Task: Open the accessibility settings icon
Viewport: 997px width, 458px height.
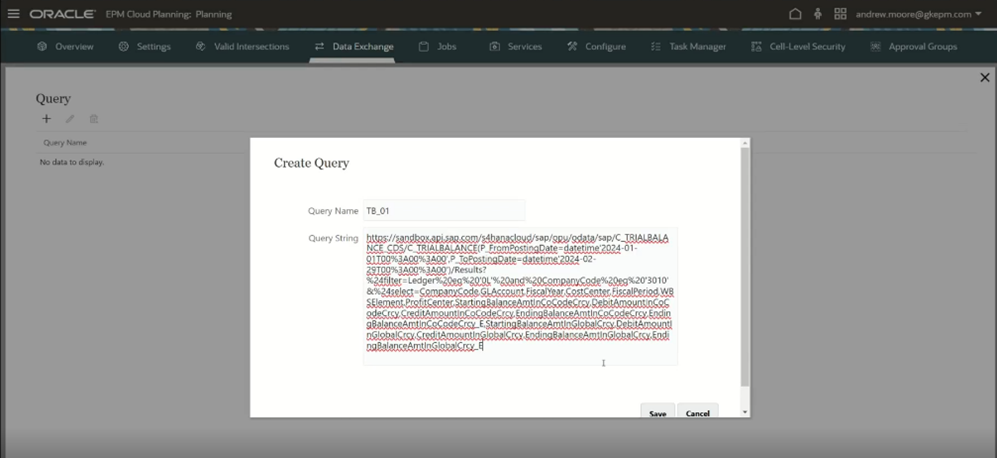Action: coord(818,14)
